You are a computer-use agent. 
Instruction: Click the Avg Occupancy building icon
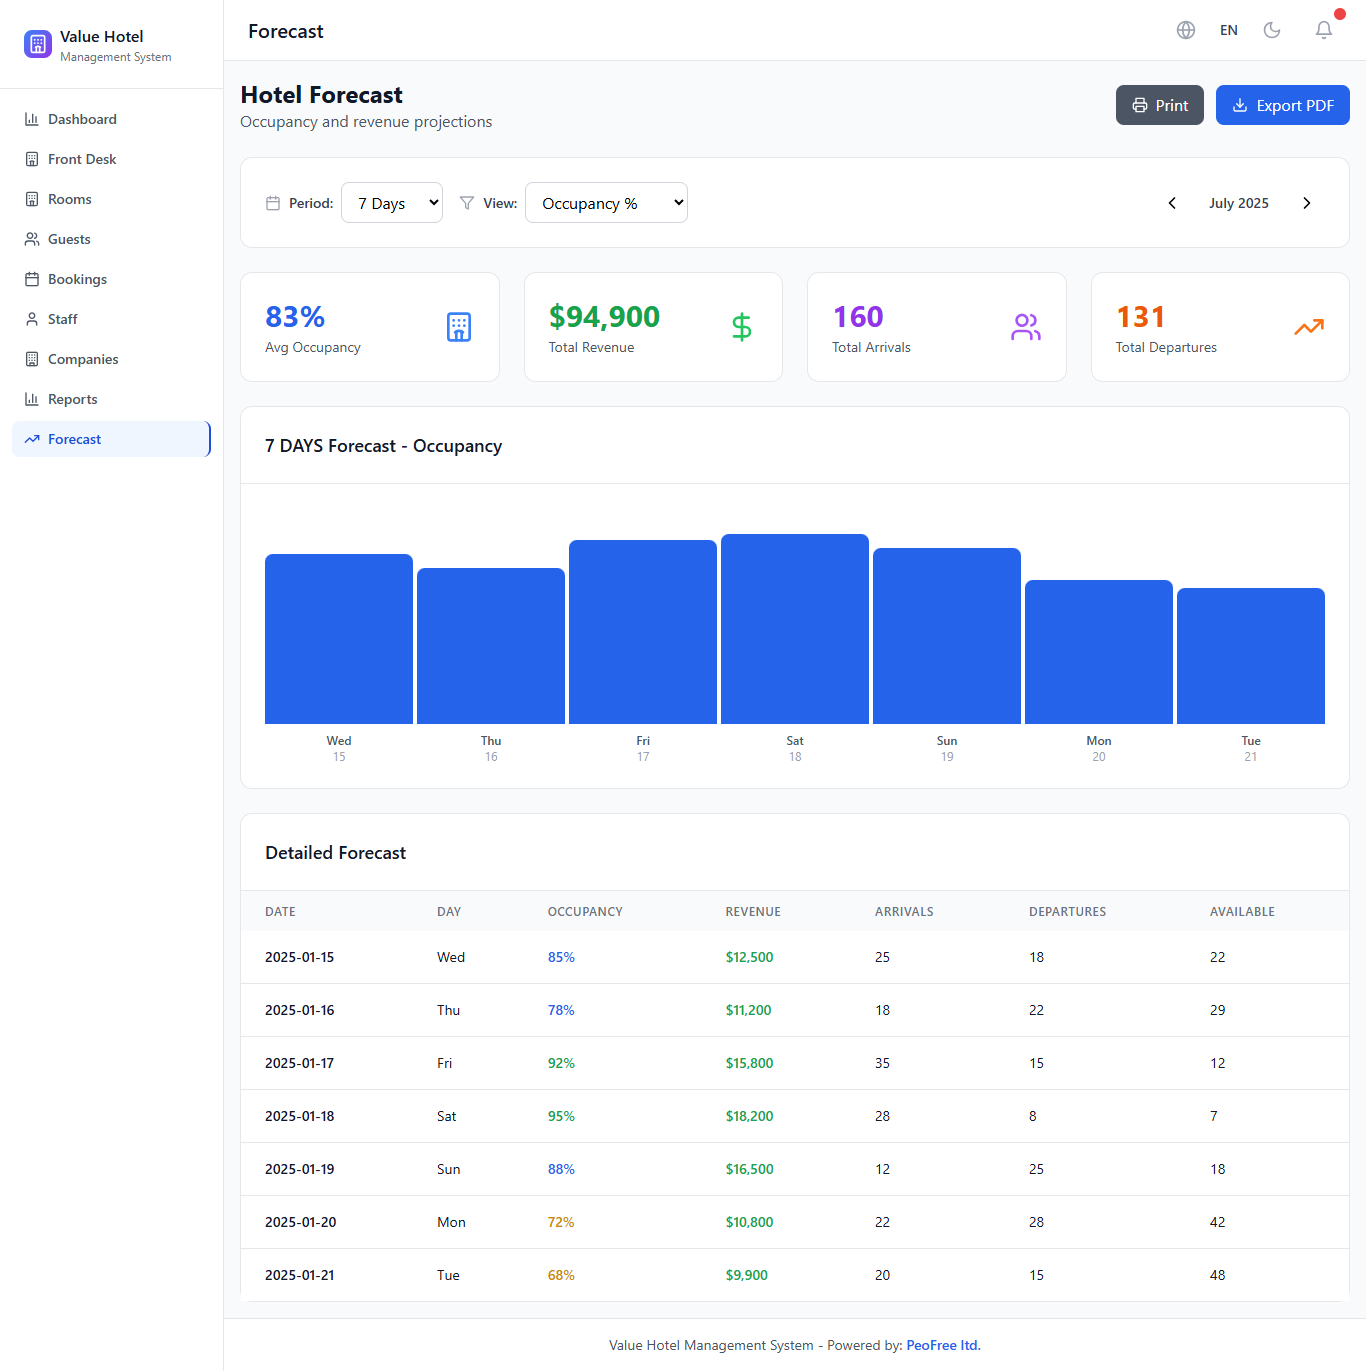click(x=459, y=327)
